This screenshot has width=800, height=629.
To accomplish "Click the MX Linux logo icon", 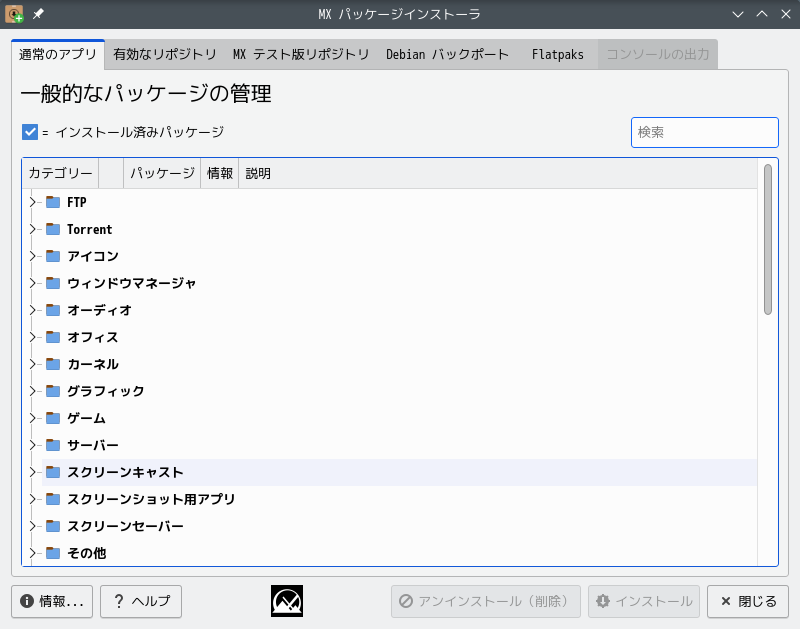I will [x=287, y=601].
